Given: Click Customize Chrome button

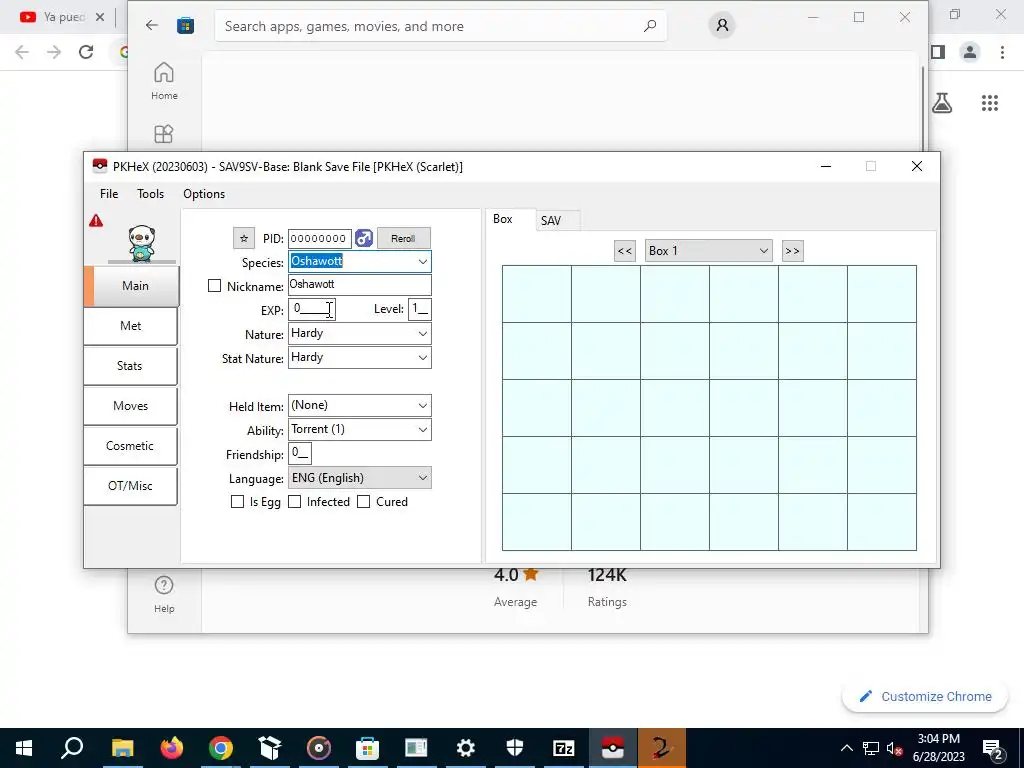Looking at the screenshot, I should click(x=925, y=696).
